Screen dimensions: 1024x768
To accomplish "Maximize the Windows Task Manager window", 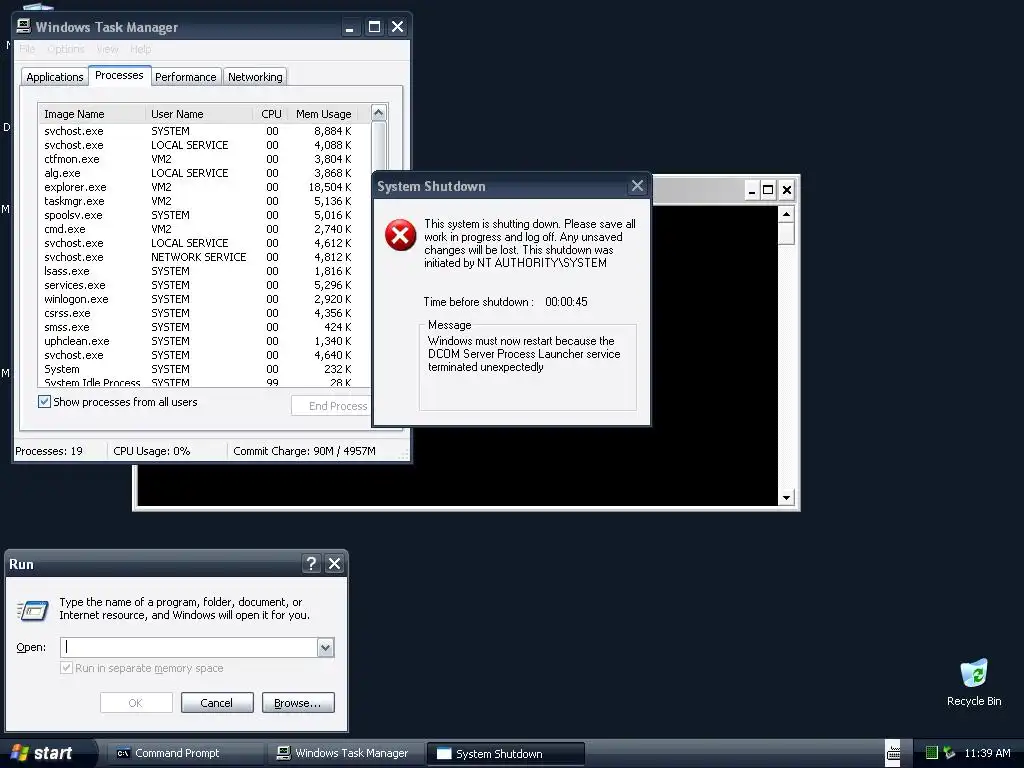I will tap(374, 27).
